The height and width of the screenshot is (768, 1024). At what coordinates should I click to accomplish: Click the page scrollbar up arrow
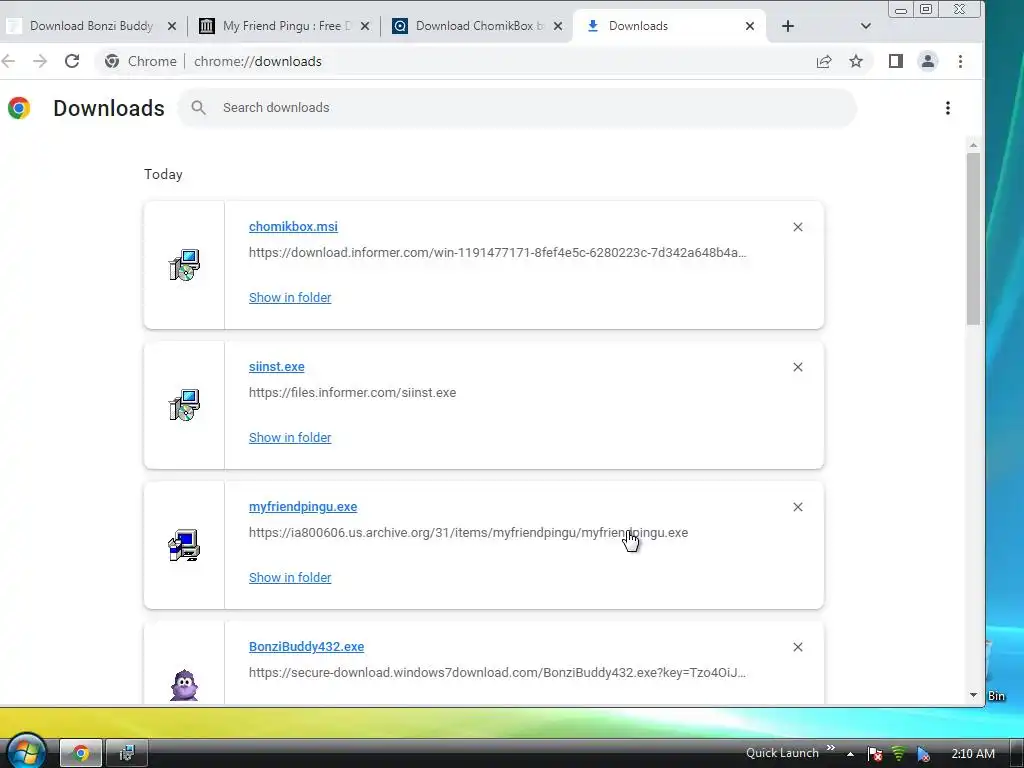tap(974, 145)
